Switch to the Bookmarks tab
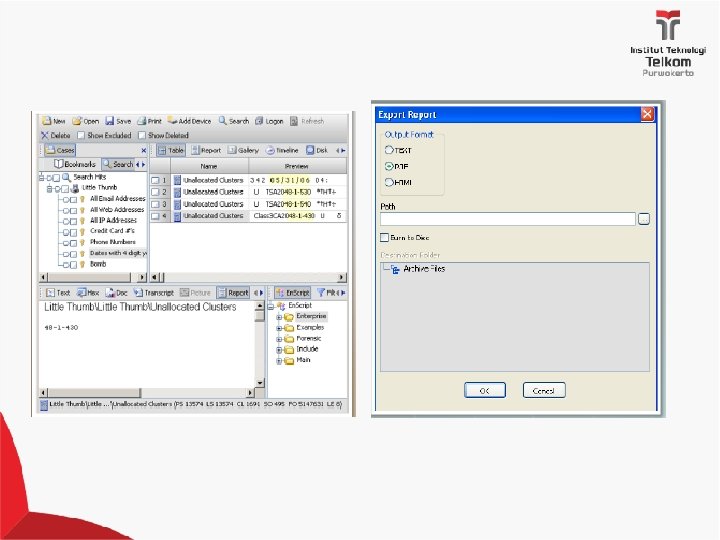The height and width of the screenshot is (540, 720). (75, 164)
